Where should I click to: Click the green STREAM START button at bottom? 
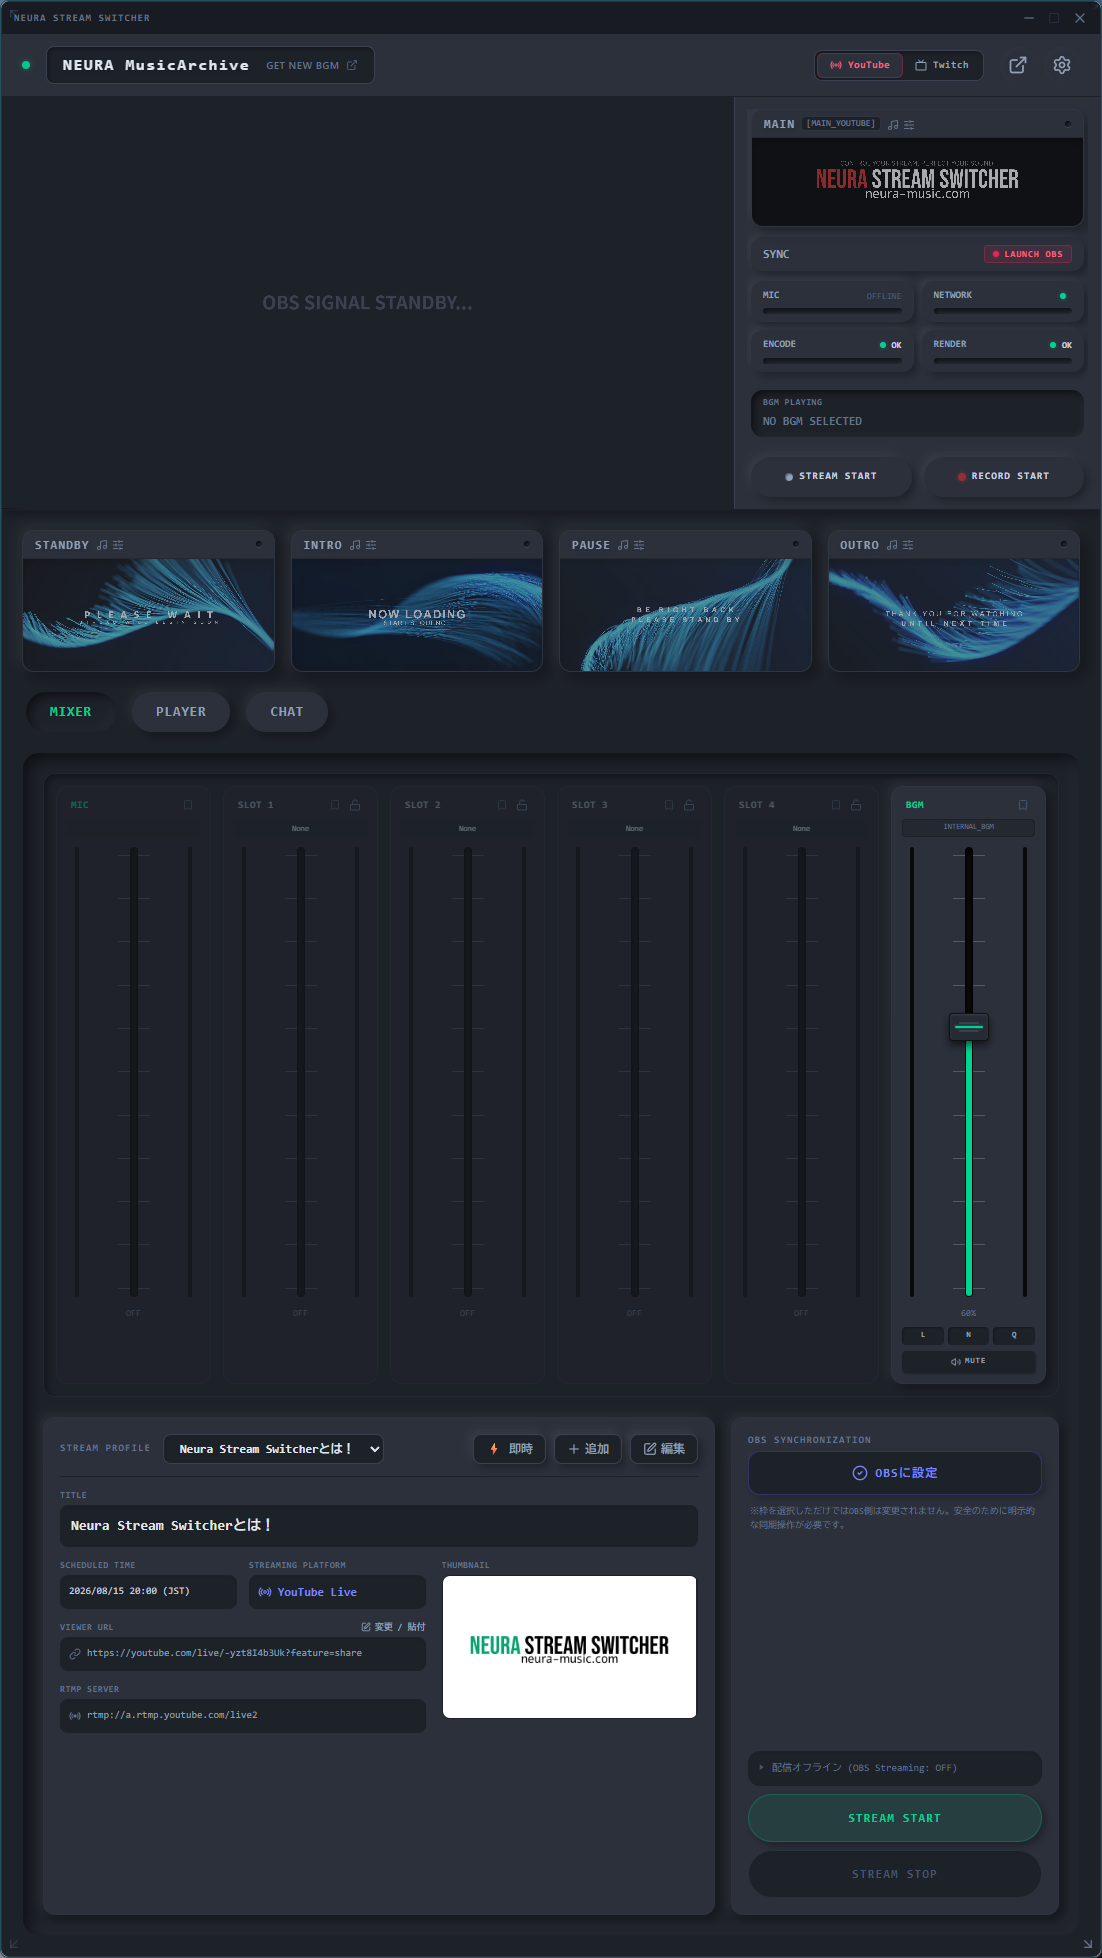[894, 1818]
